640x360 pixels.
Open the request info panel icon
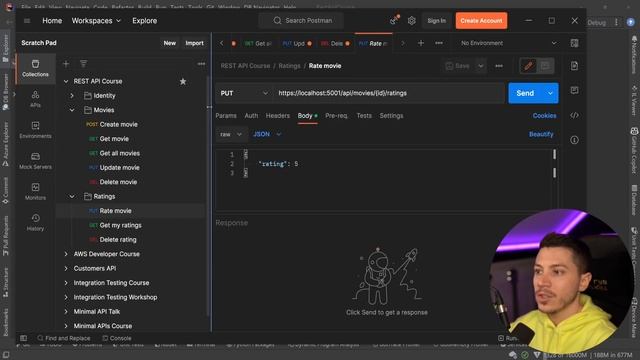point(574,140)
